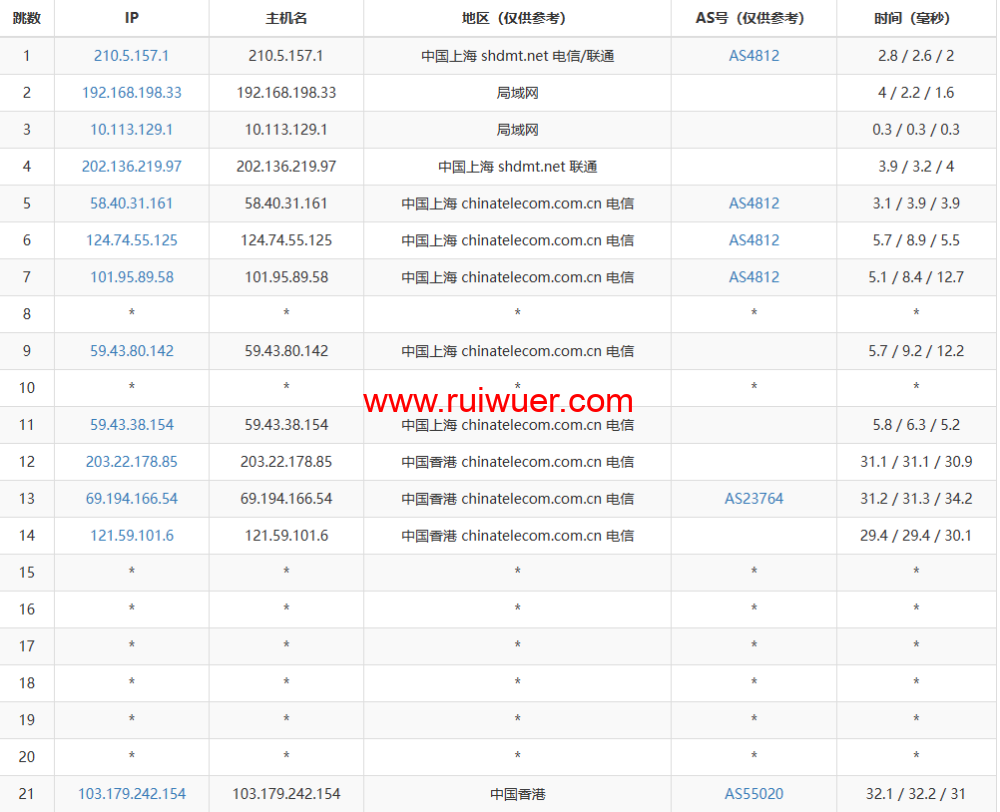Image resolution: width=1000 pixels, height=812 pixels.
Task: Open the 10.113.129.1 IP link
Action: point(131,130)
